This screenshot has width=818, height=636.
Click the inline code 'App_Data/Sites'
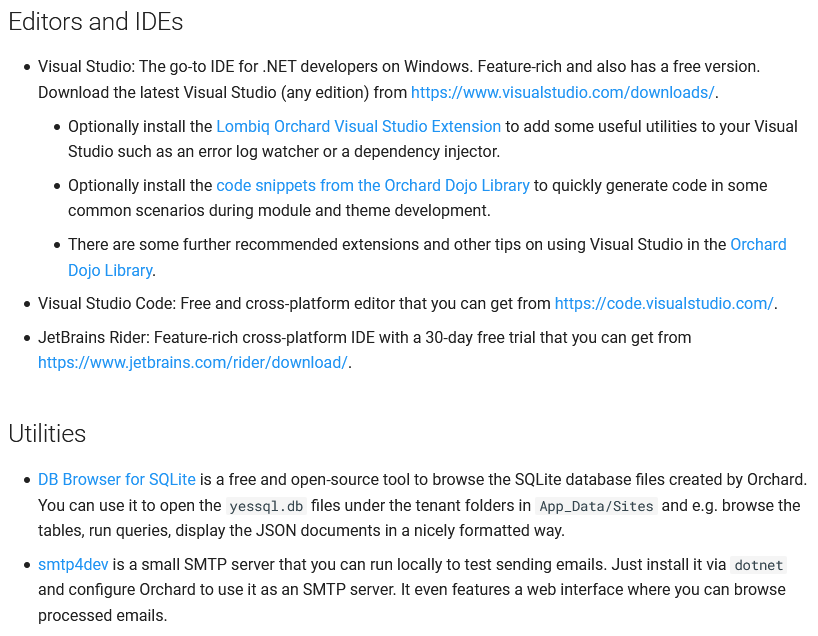click(x=596, y=506)
